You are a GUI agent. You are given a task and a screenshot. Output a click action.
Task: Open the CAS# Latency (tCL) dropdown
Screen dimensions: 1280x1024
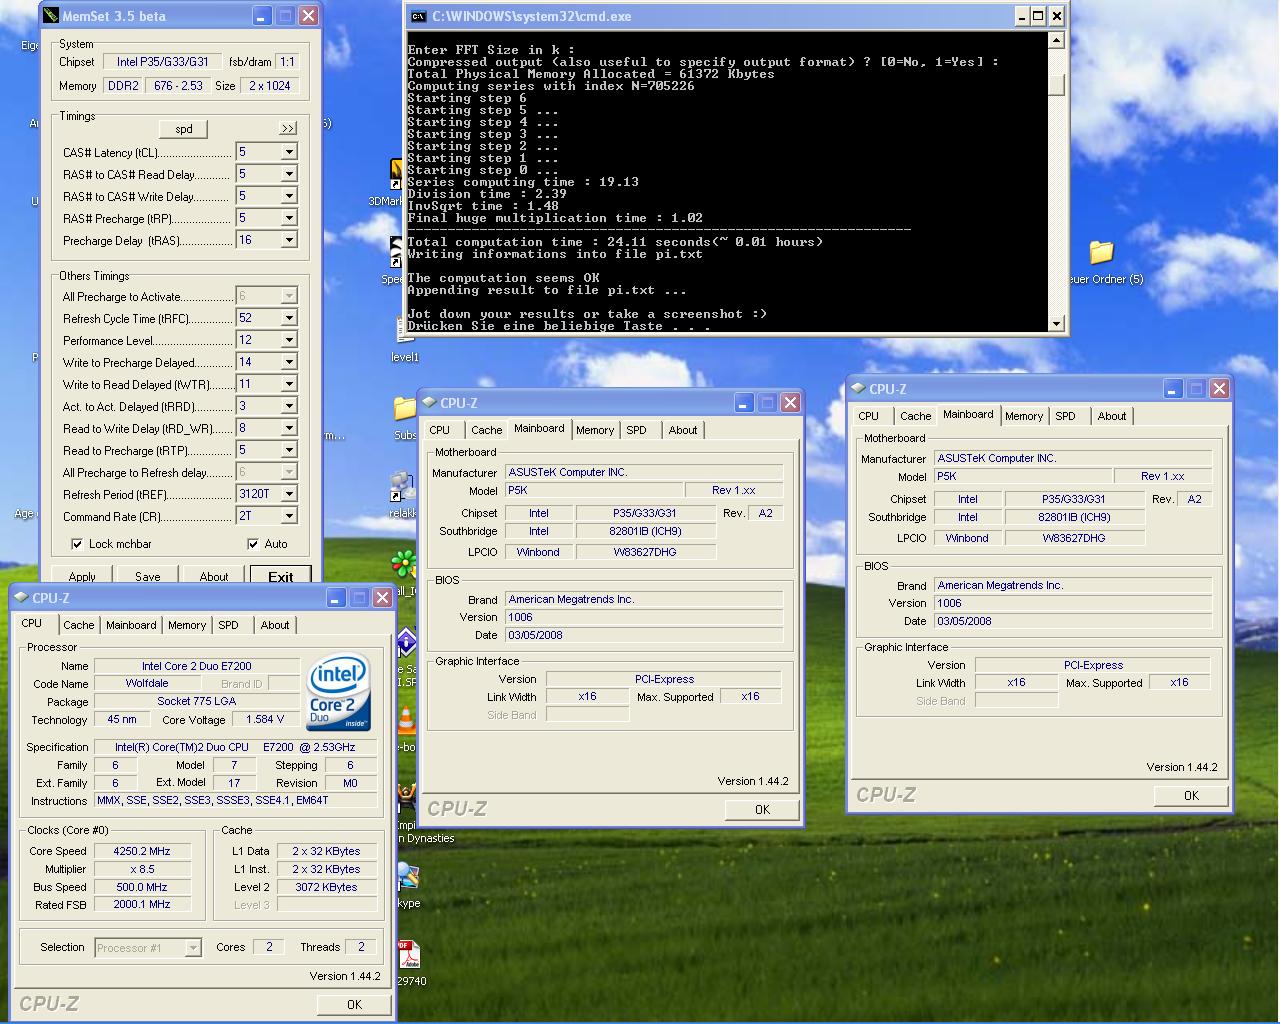[x=288, y=152]
